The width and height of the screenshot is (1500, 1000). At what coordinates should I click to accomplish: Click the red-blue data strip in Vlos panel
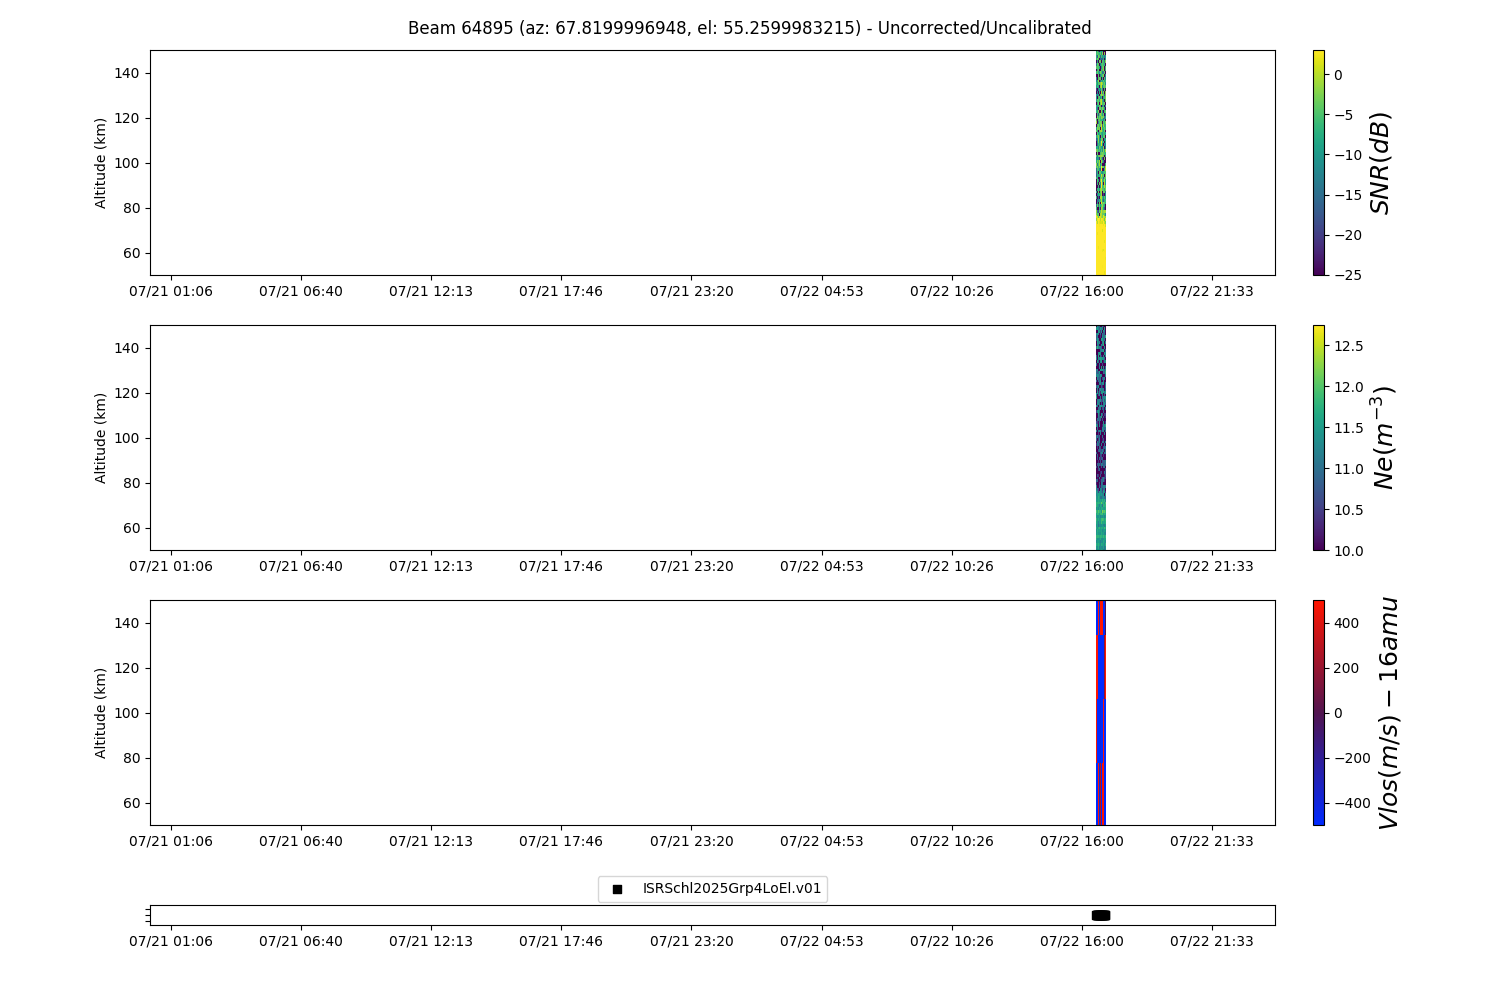pyautogui.click(x=1100, y=713)
